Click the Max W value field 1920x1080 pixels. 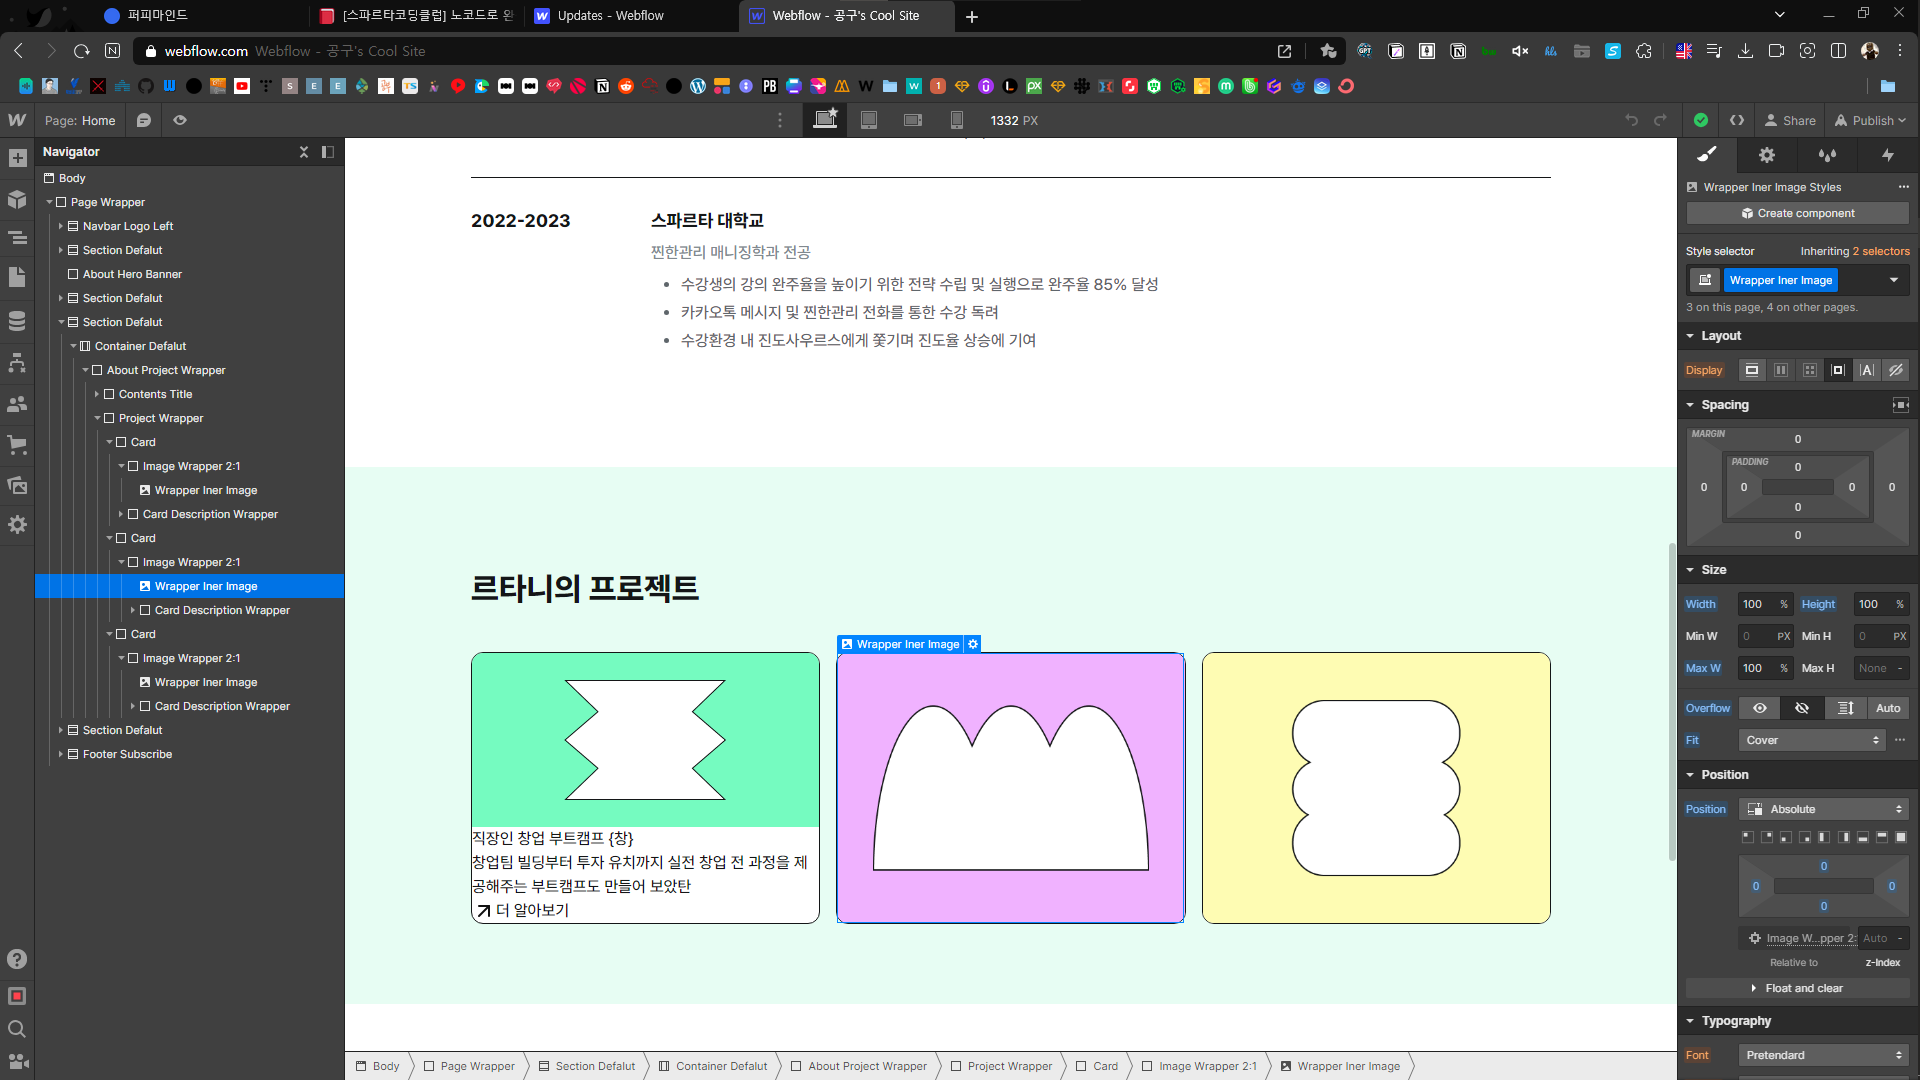pyautogui.click(x=1756, y=668)
